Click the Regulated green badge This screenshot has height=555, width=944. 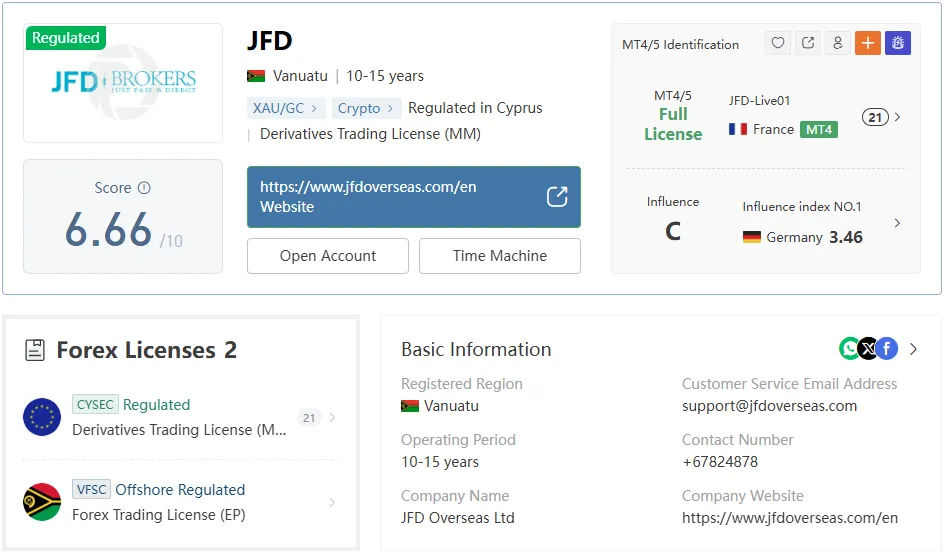tap(66, 38)
